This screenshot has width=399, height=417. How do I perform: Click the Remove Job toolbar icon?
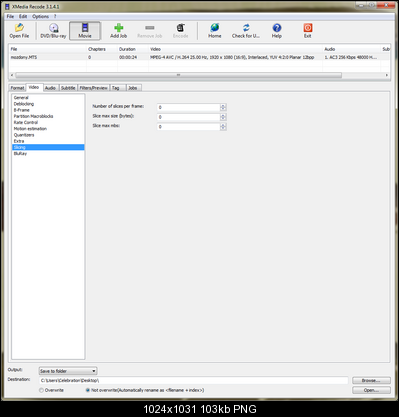150,31
